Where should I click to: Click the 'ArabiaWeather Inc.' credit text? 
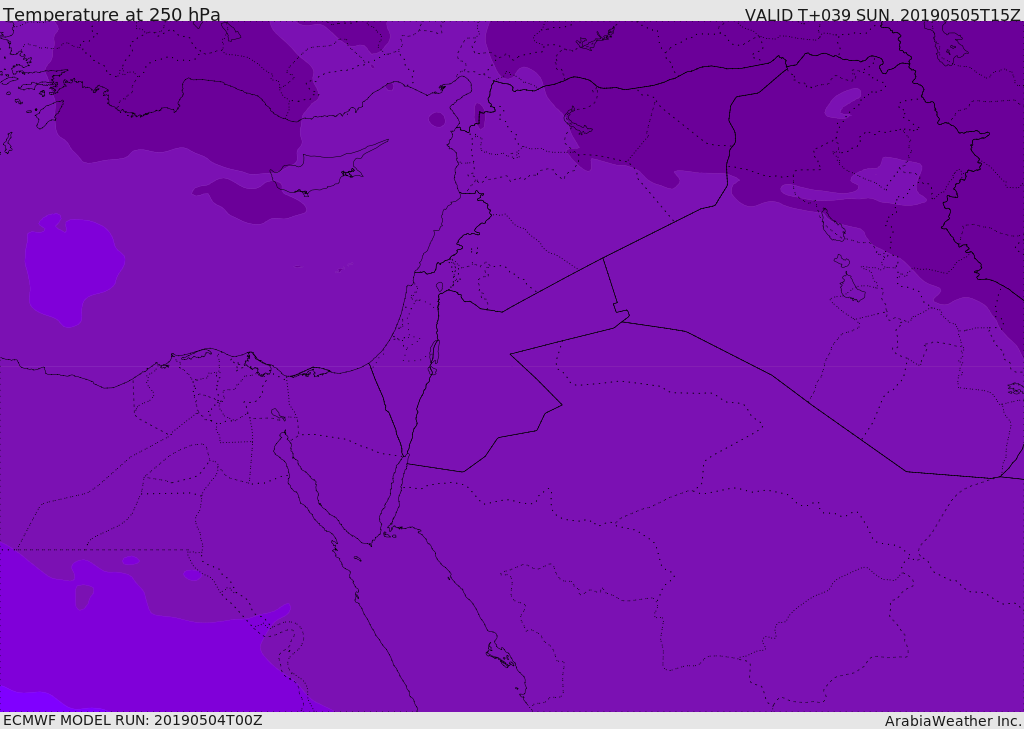point(953,721)
